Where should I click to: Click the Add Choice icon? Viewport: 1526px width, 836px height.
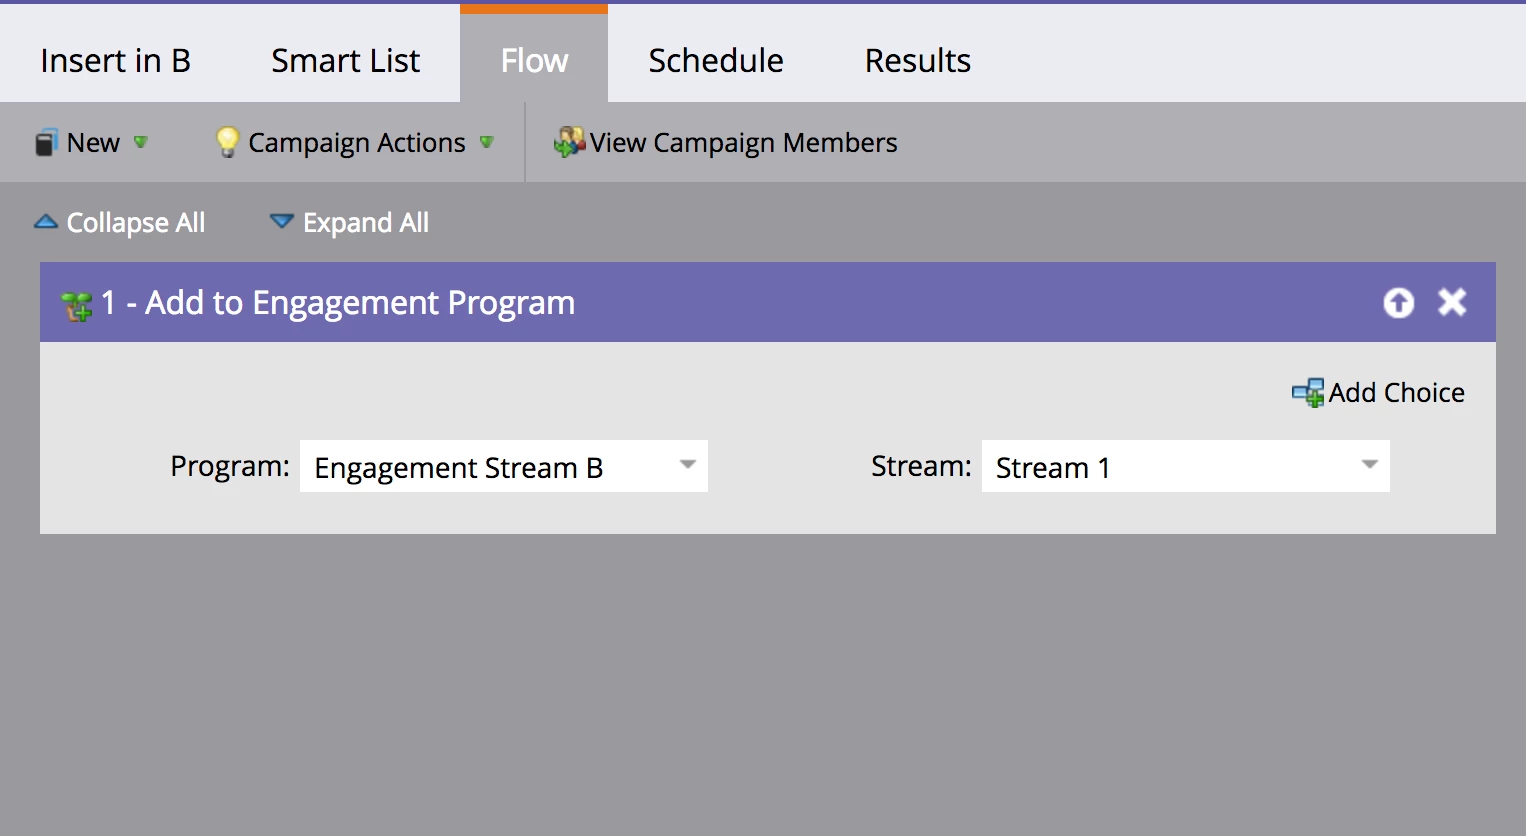coord(1307,393)
